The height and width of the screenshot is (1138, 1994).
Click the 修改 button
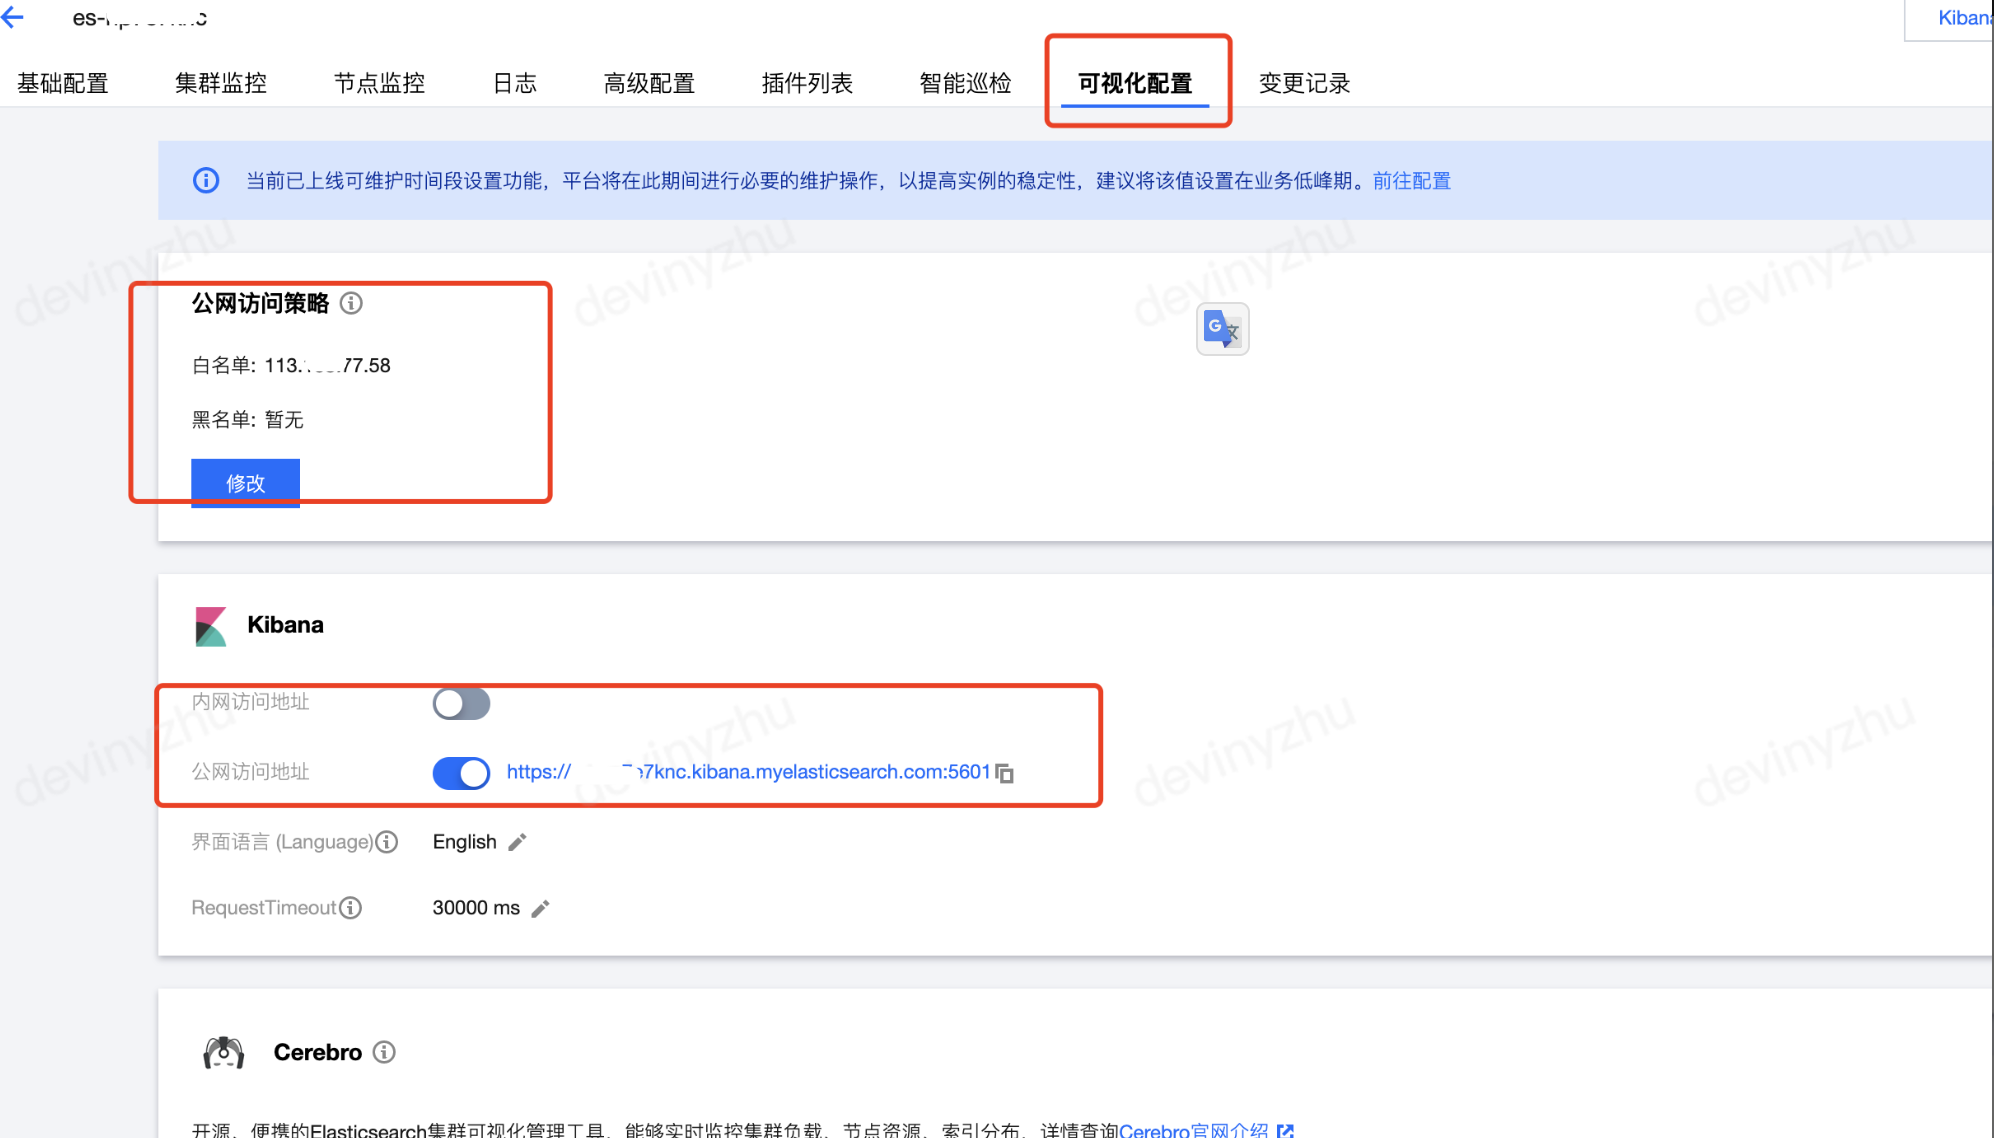click(x=245, y=483)
